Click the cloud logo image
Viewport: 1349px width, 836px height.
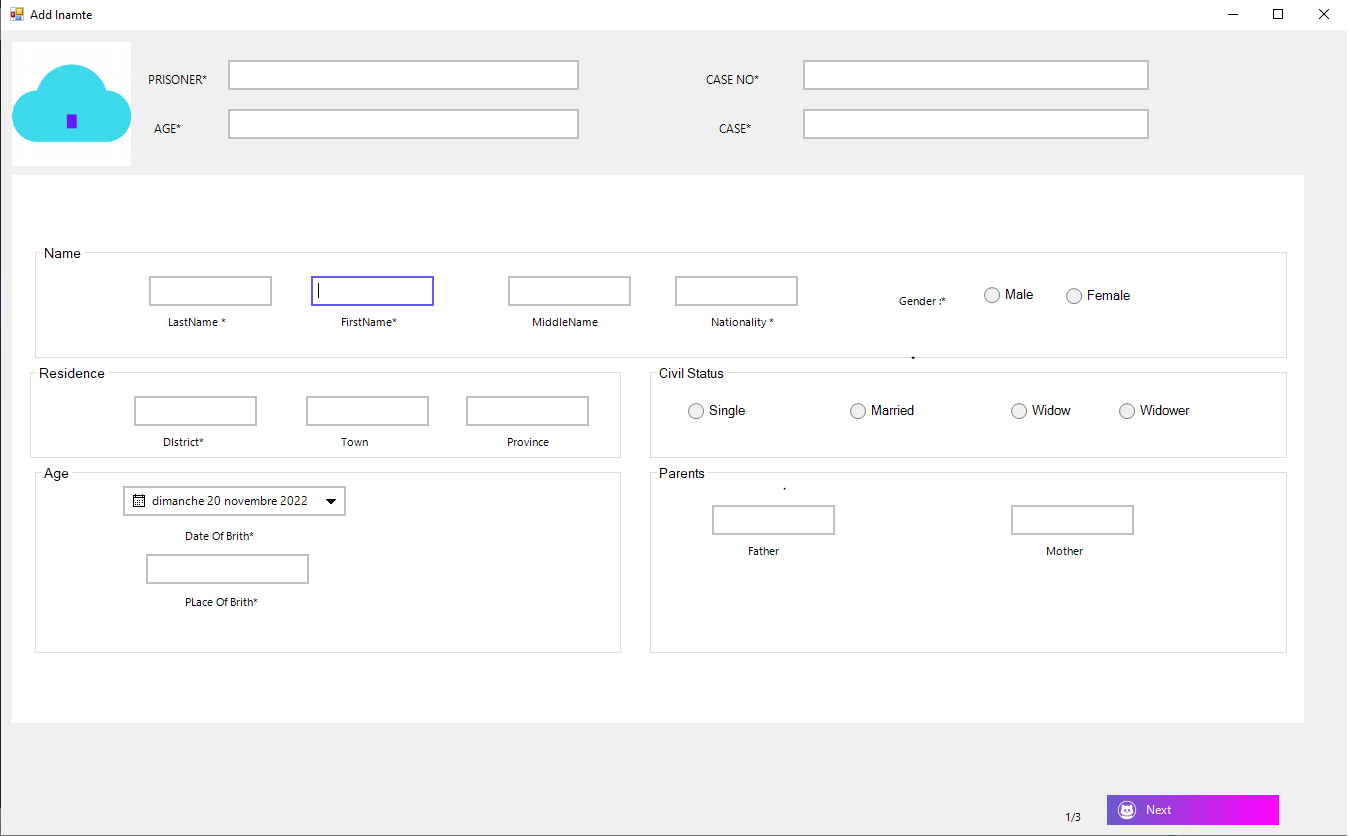[71, 103]
